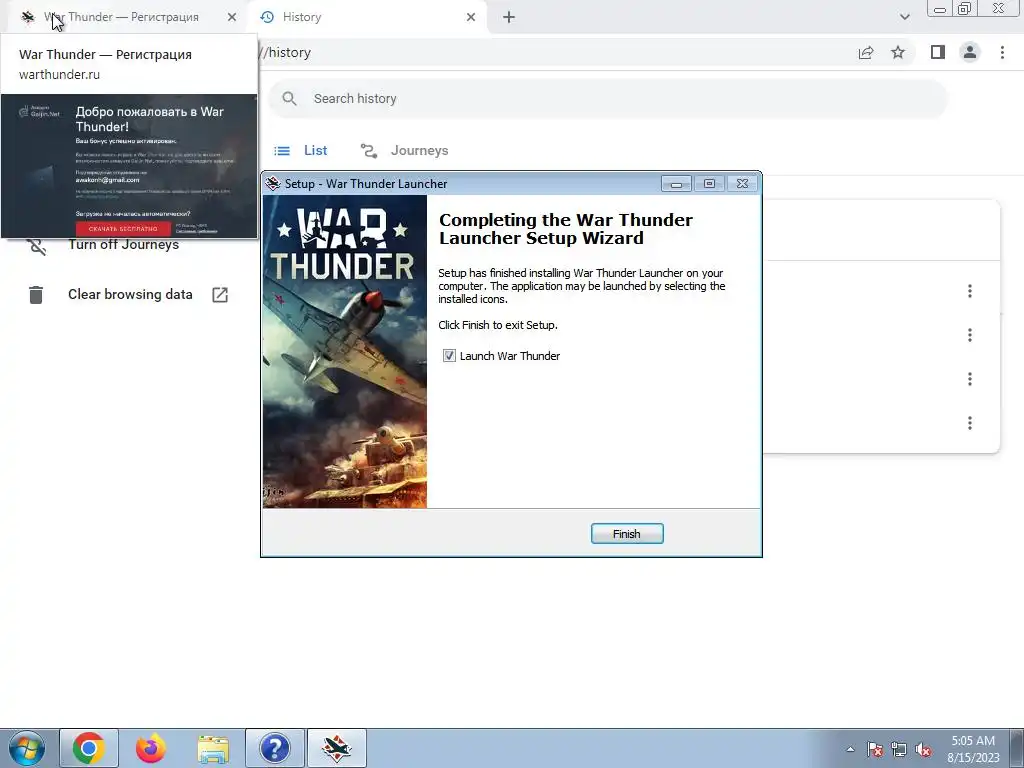Click the help question mark taskbar icon

click(x=275, y=748)
